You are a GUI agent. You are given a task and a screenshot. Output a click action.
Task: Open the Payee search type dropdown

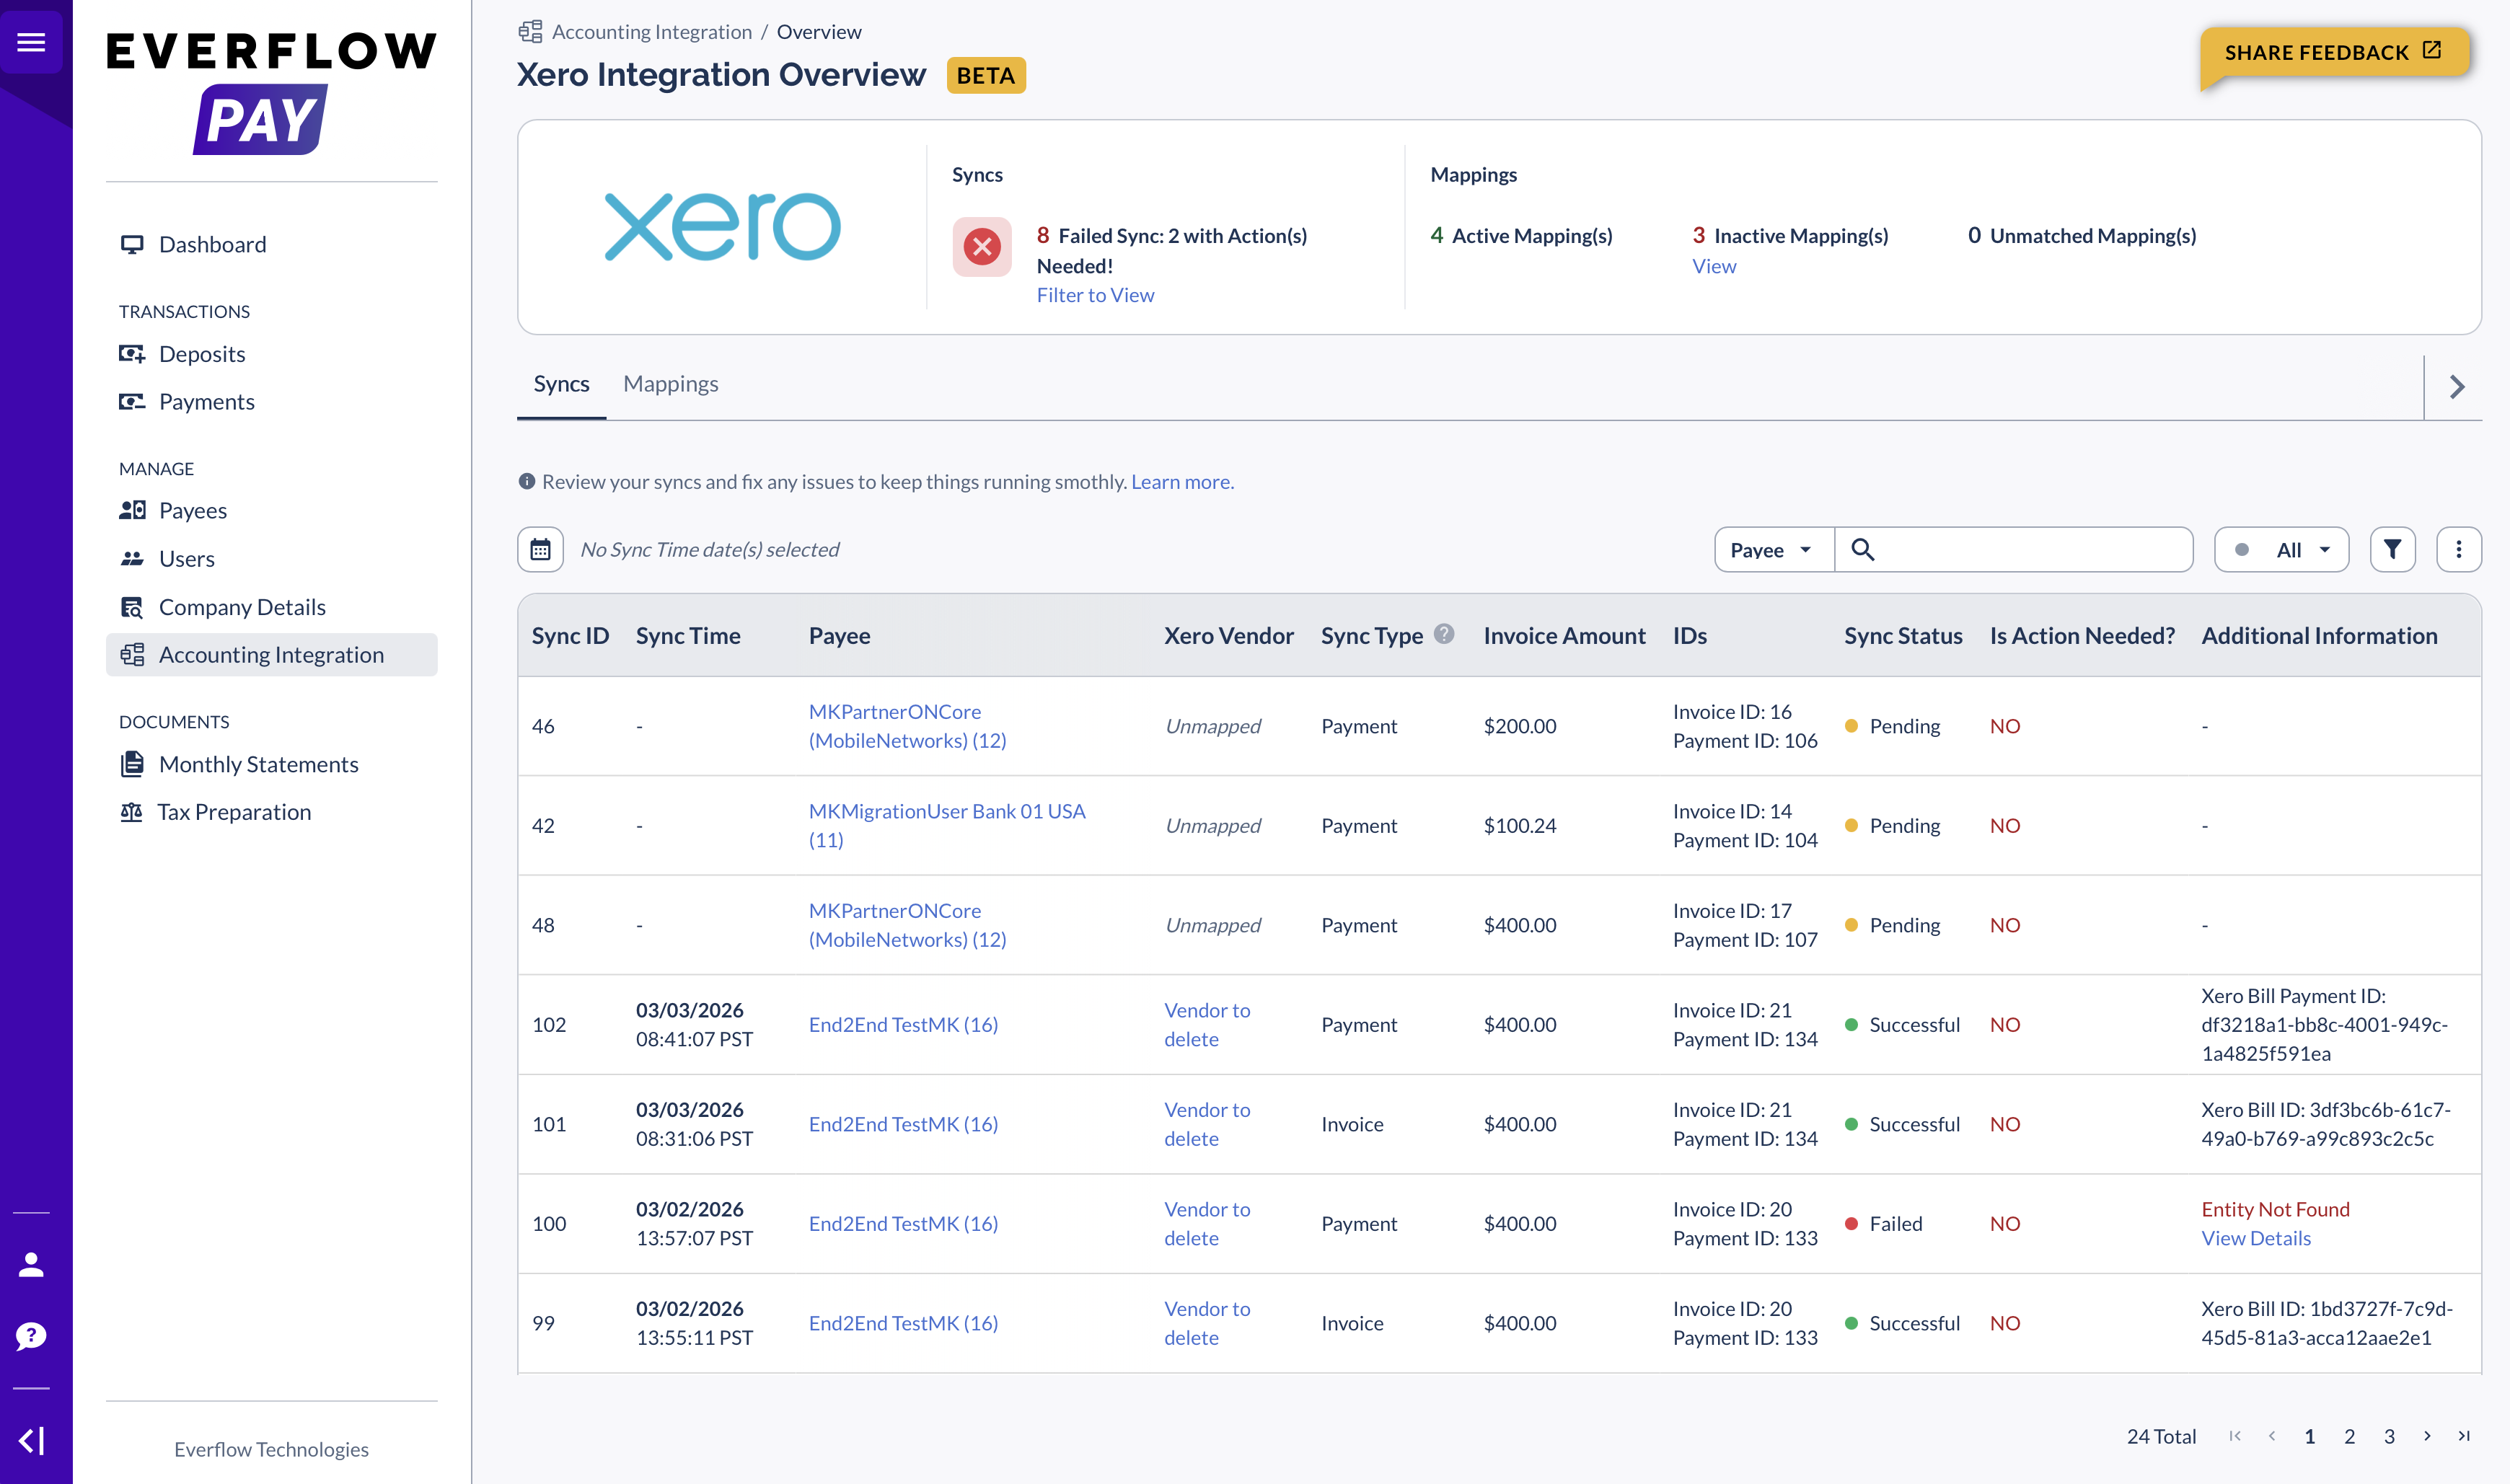1773,550
